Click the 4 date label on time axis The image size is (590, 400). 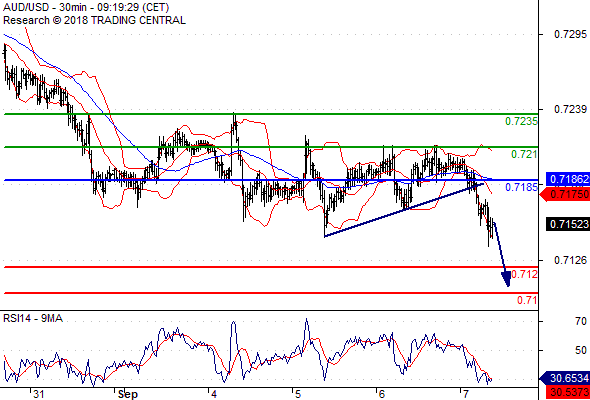[214, 394]
